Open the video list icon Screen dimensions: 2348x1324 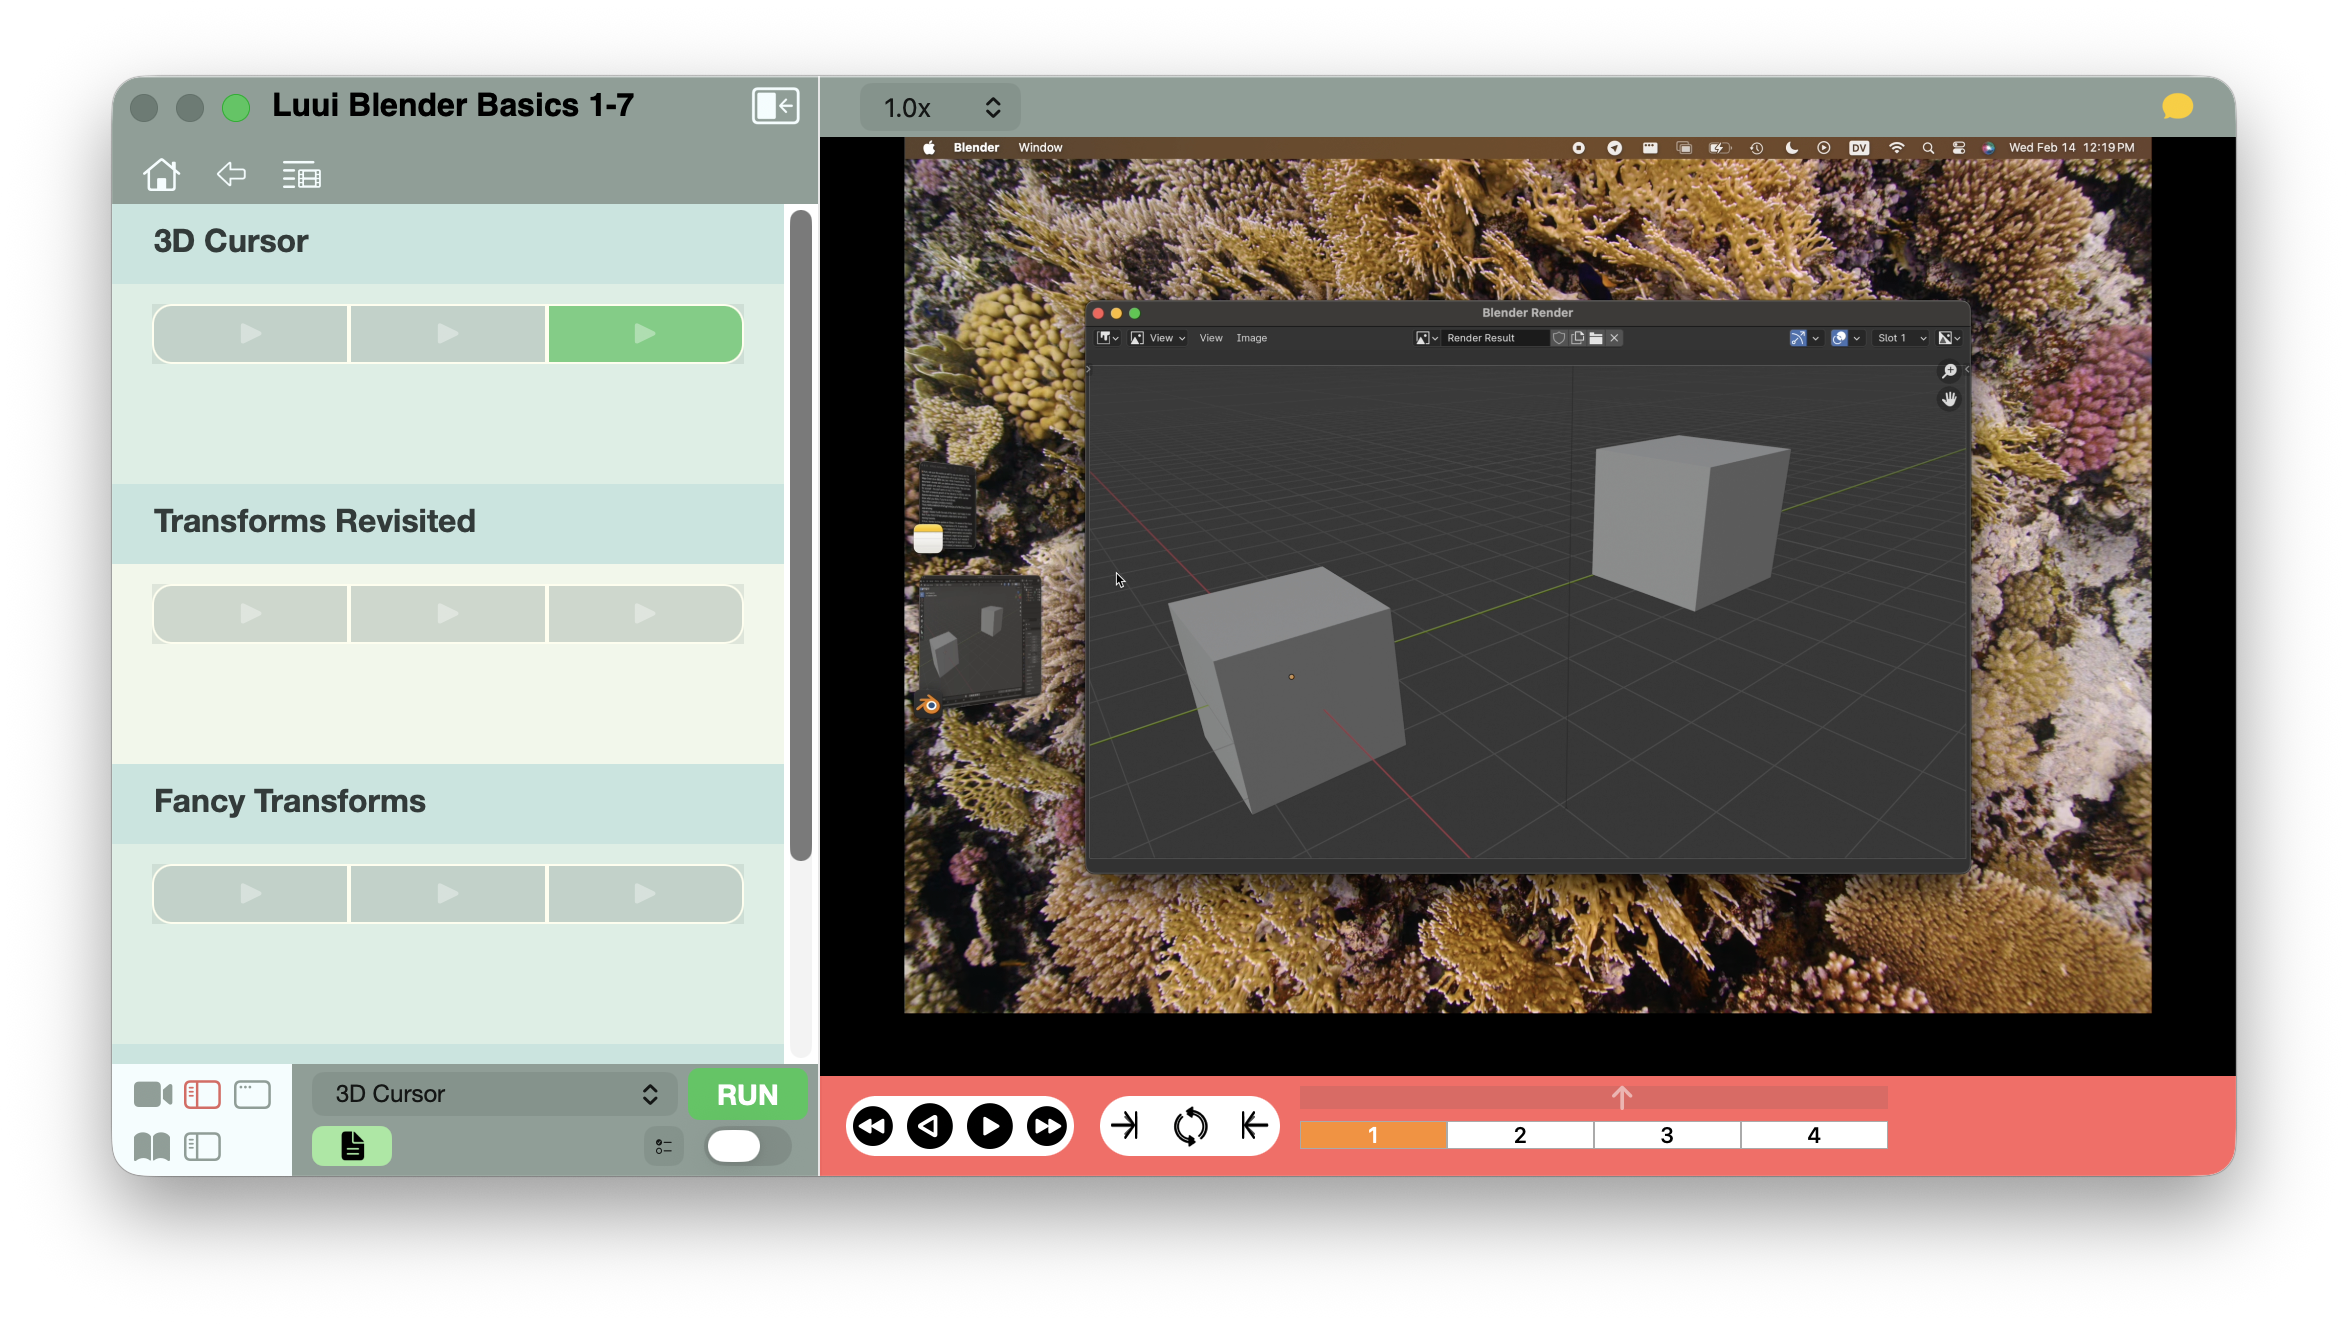301,175
